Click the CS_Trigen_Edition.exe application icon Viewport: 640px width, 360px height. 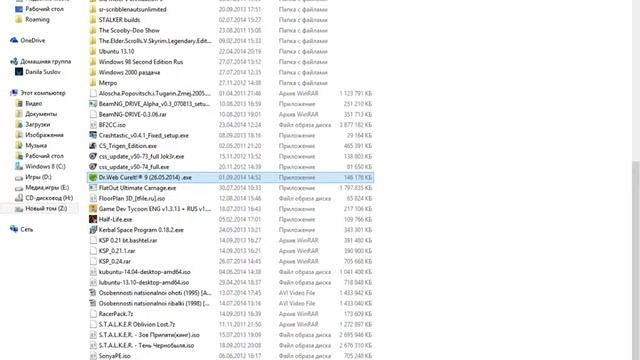[93, 146]
